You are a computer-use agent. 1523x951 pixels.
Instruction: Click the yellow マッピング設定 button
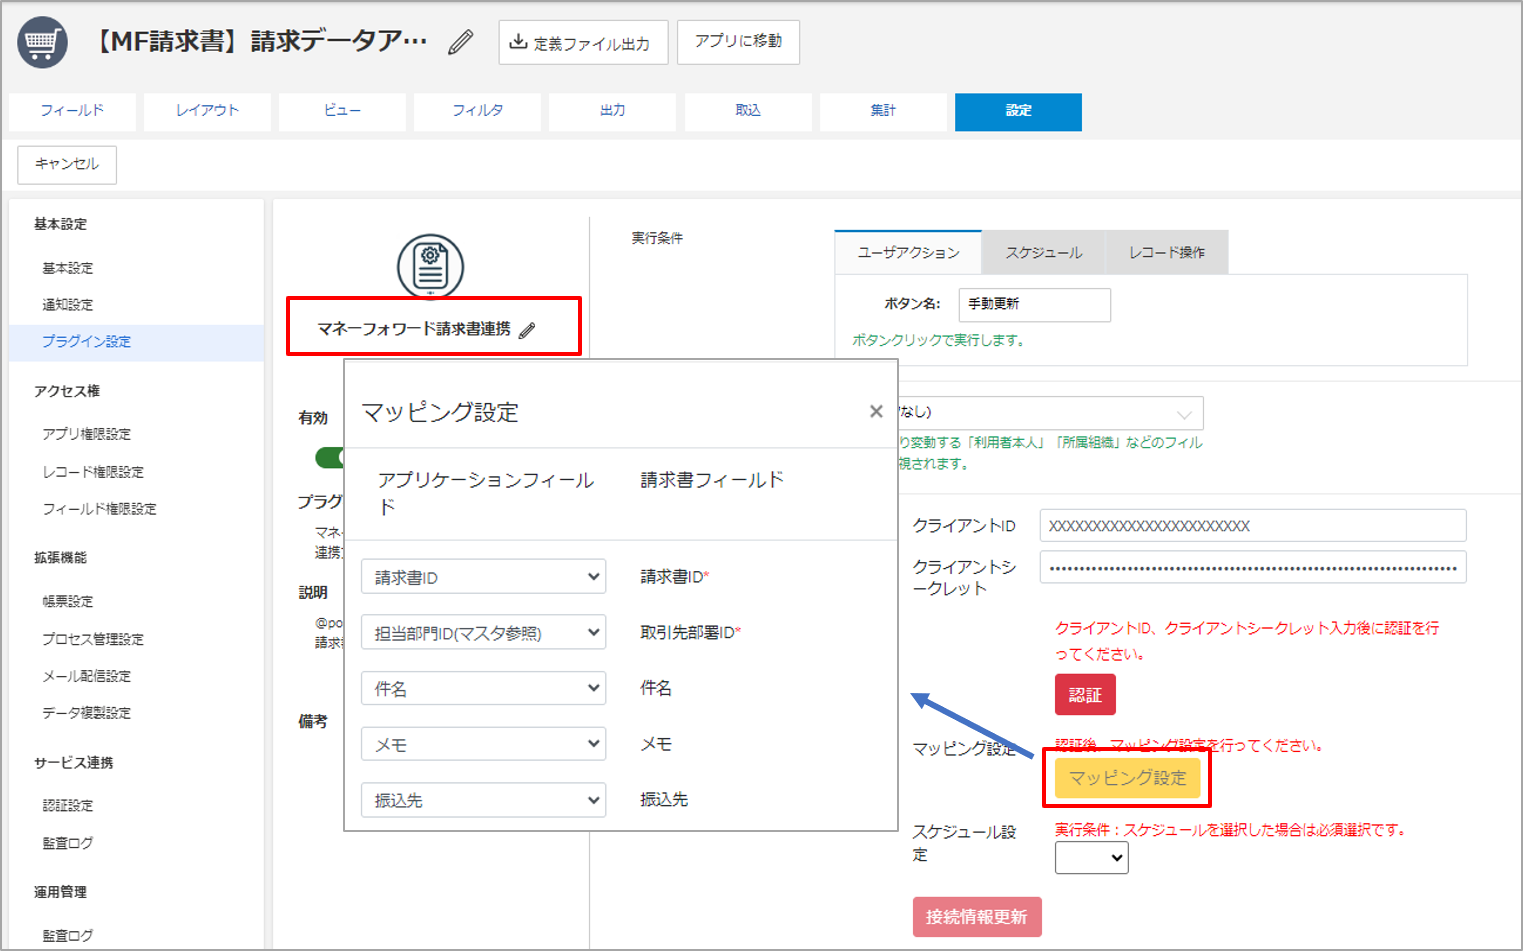(1127, 778)
